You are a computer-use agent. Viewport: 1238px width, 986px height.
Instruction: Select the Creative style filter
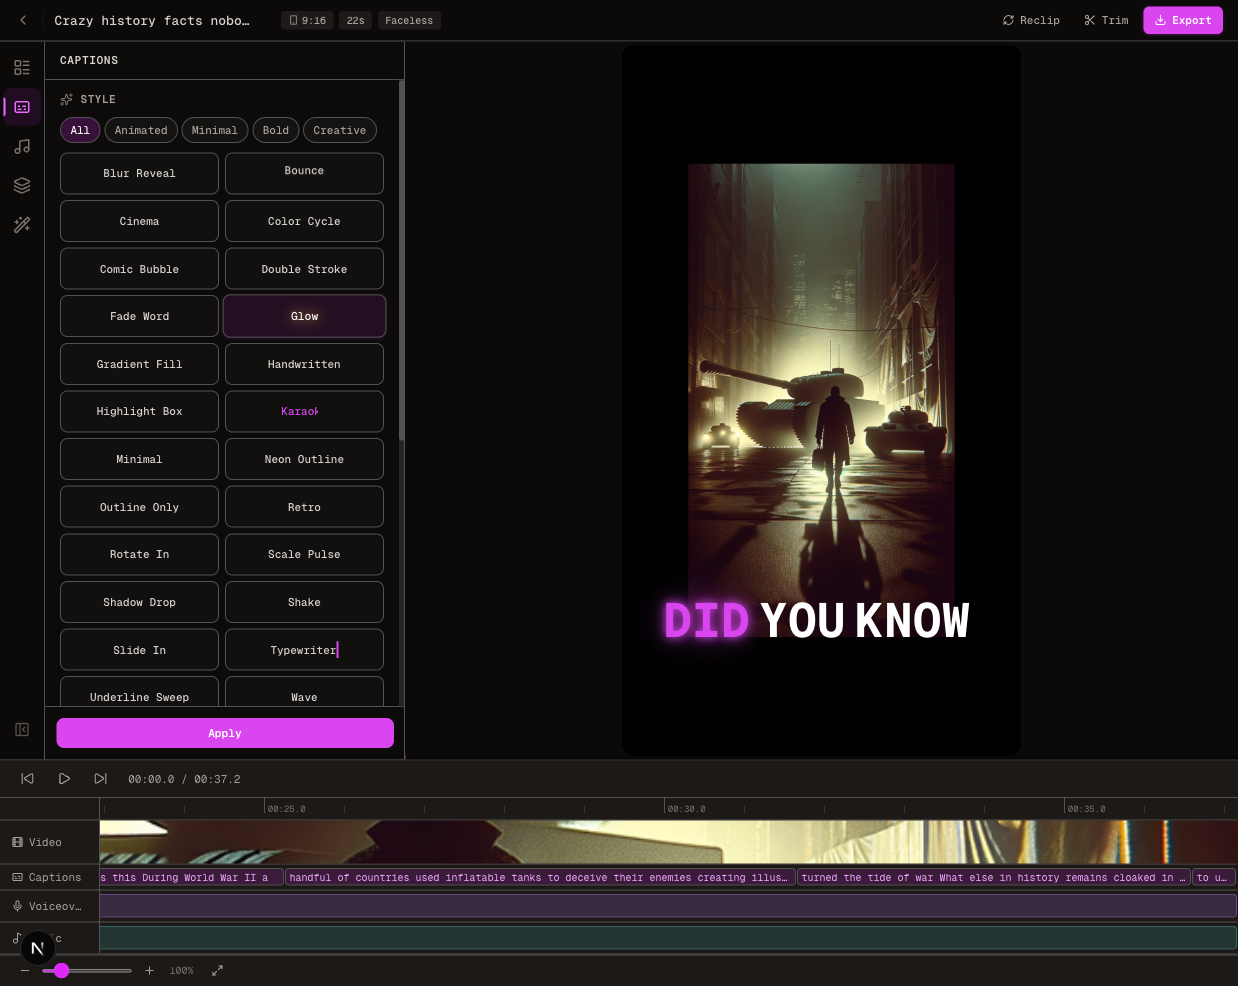coord(339,130)
